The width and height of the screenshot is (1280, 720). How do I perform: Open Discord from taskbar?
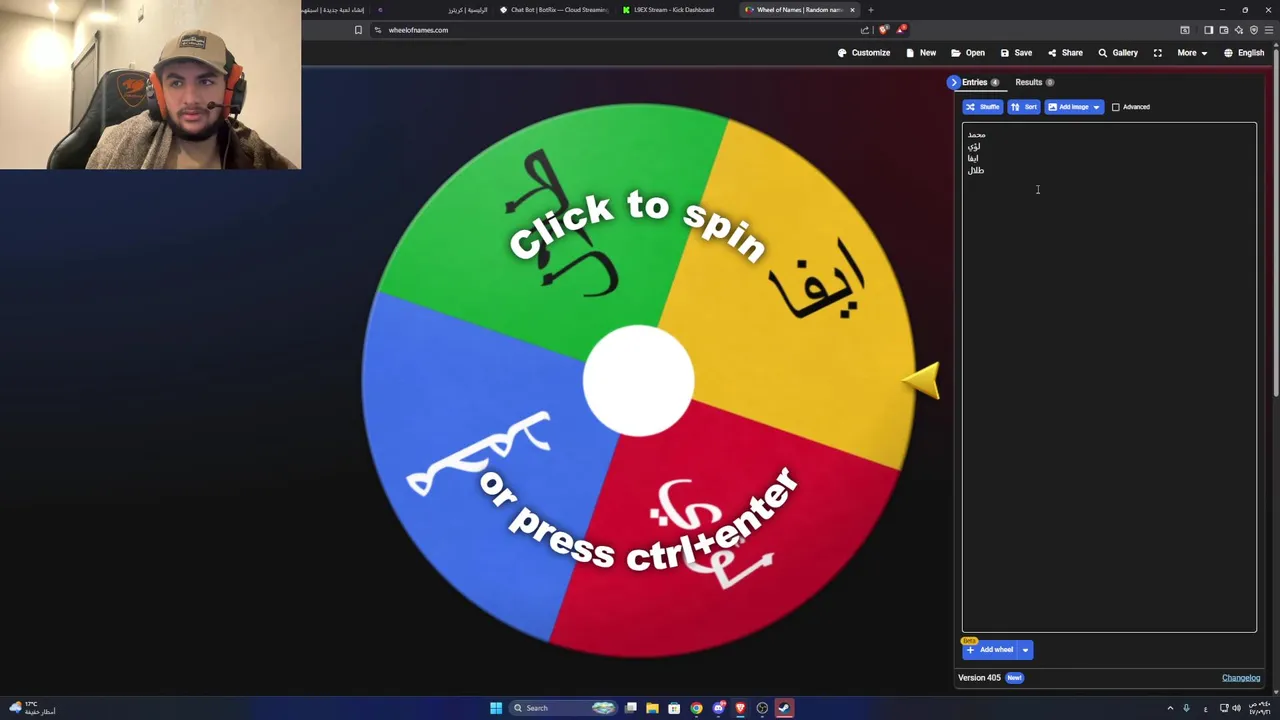718,708
